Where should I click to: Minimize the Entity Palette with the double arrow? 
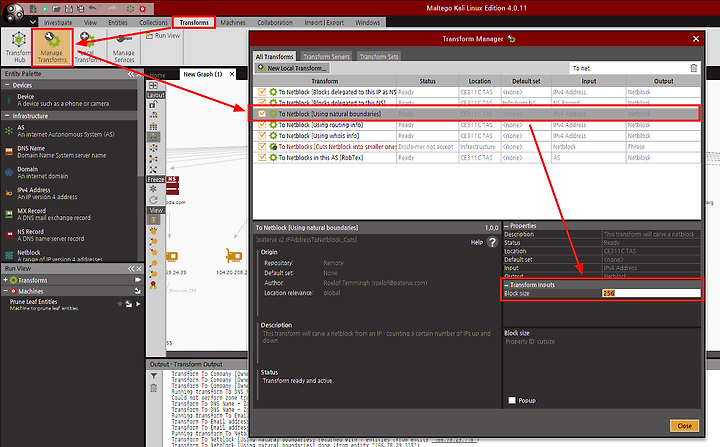[x=131, y=74]
